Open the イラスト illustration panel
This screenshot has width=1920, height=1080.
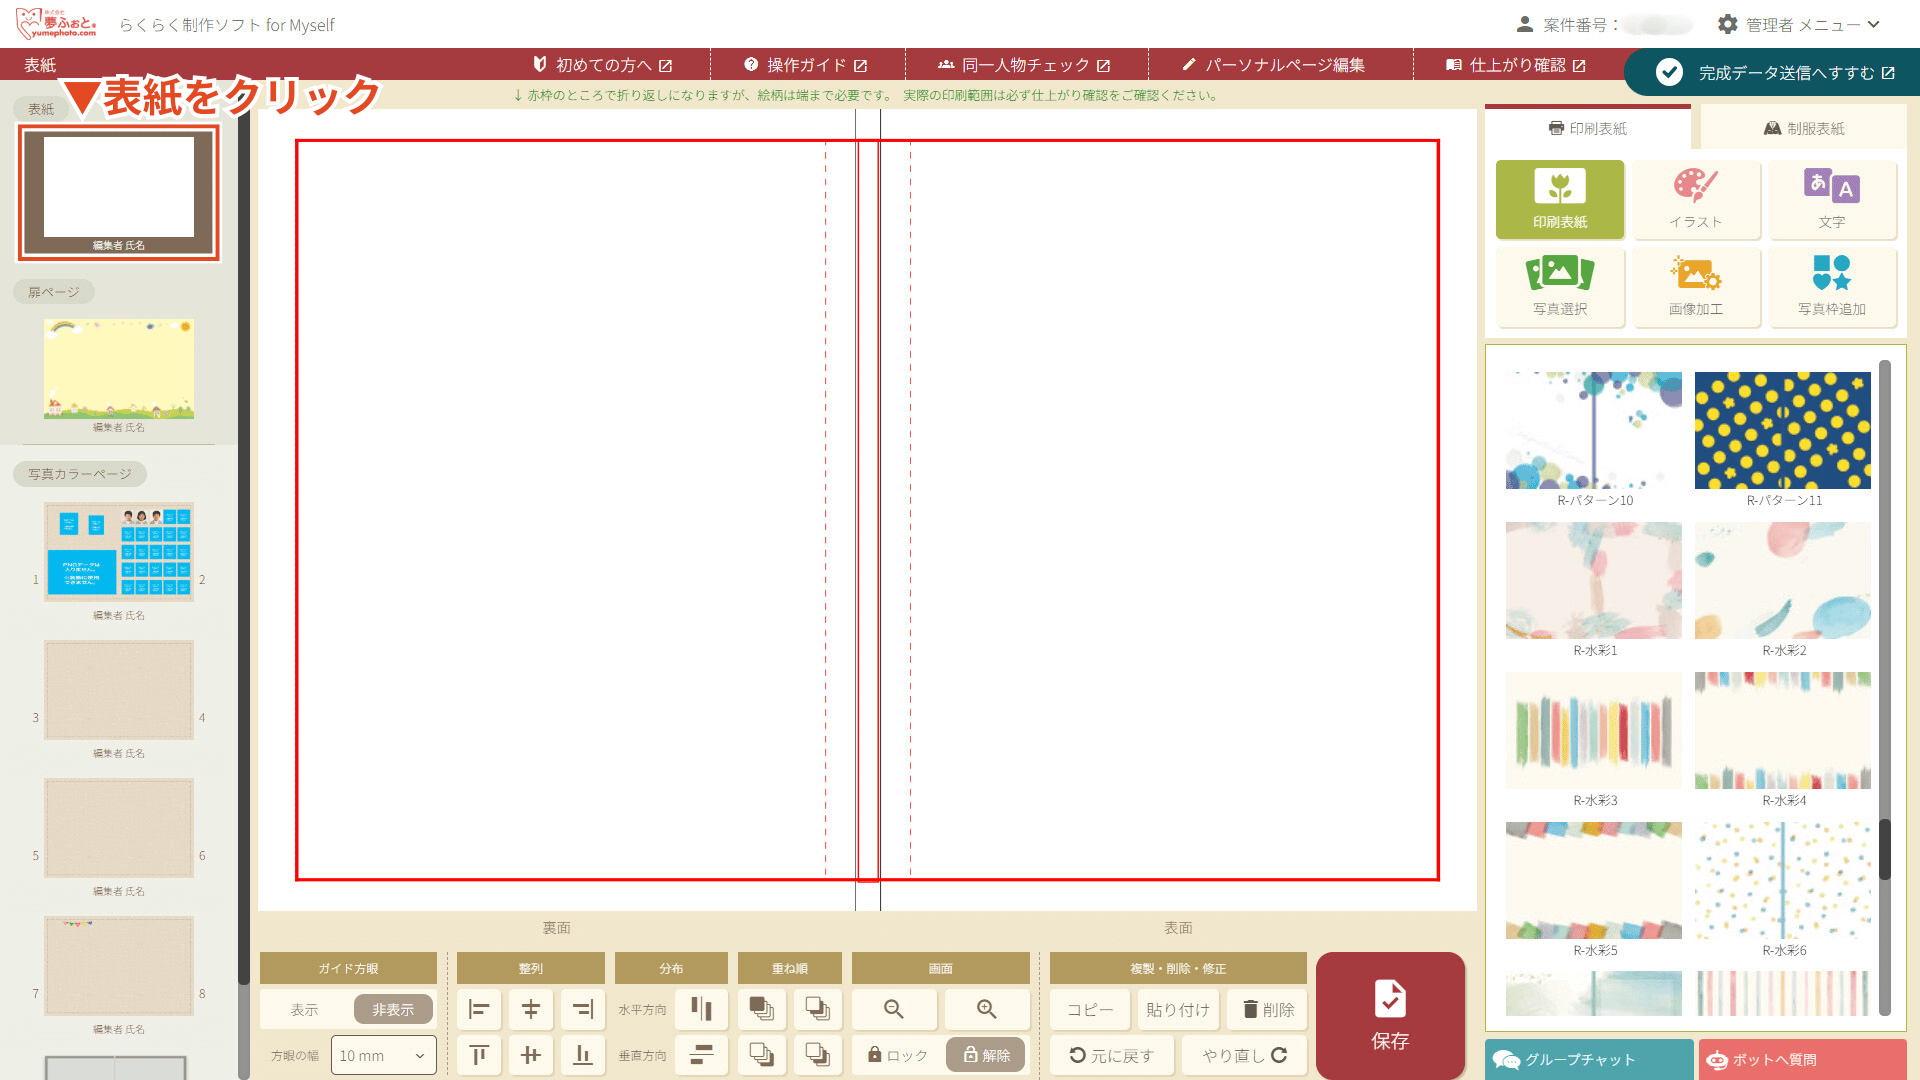click(x=1695, y=199)
